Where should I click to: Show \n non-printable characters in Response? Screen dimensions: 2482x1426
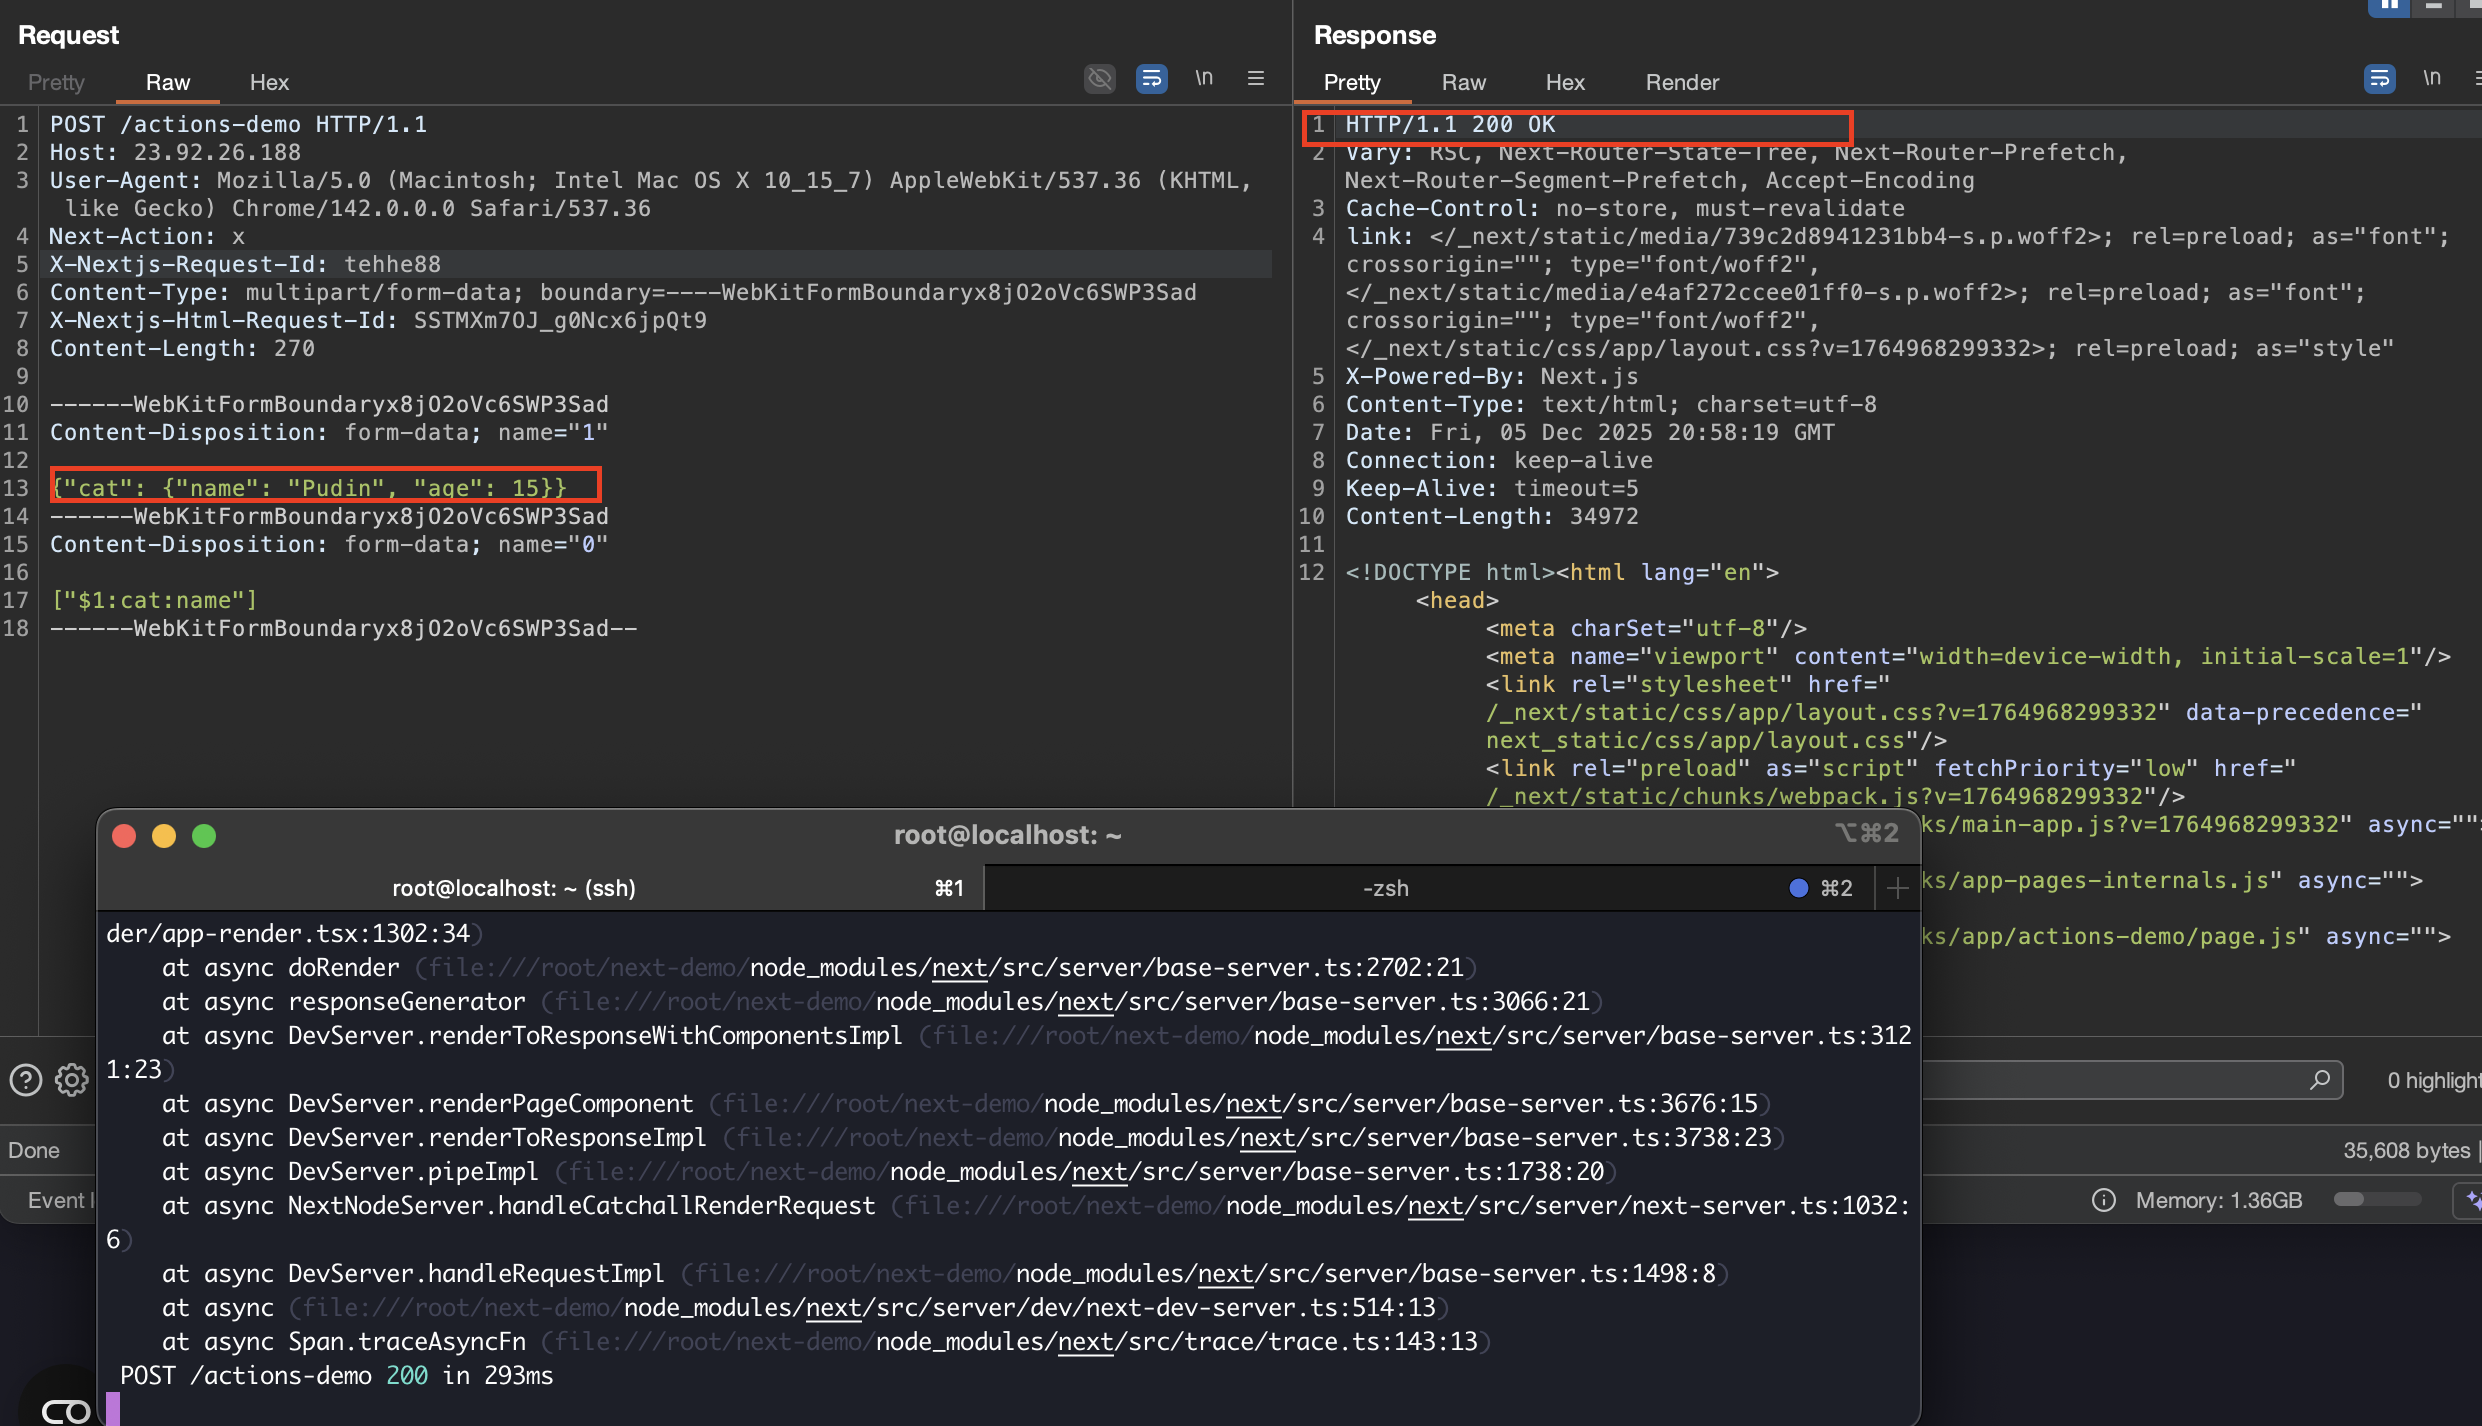coord(2432,78)
